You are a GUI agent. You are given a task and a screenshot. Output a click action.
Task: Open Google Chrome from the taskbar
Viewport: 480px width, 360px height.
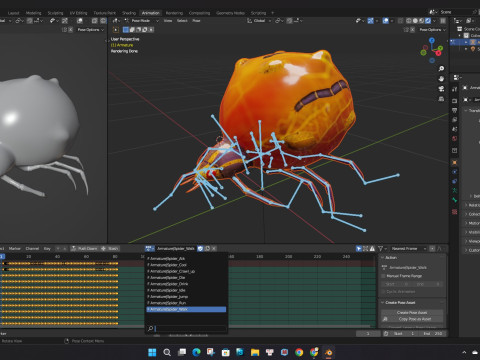(x=299, y=352)
